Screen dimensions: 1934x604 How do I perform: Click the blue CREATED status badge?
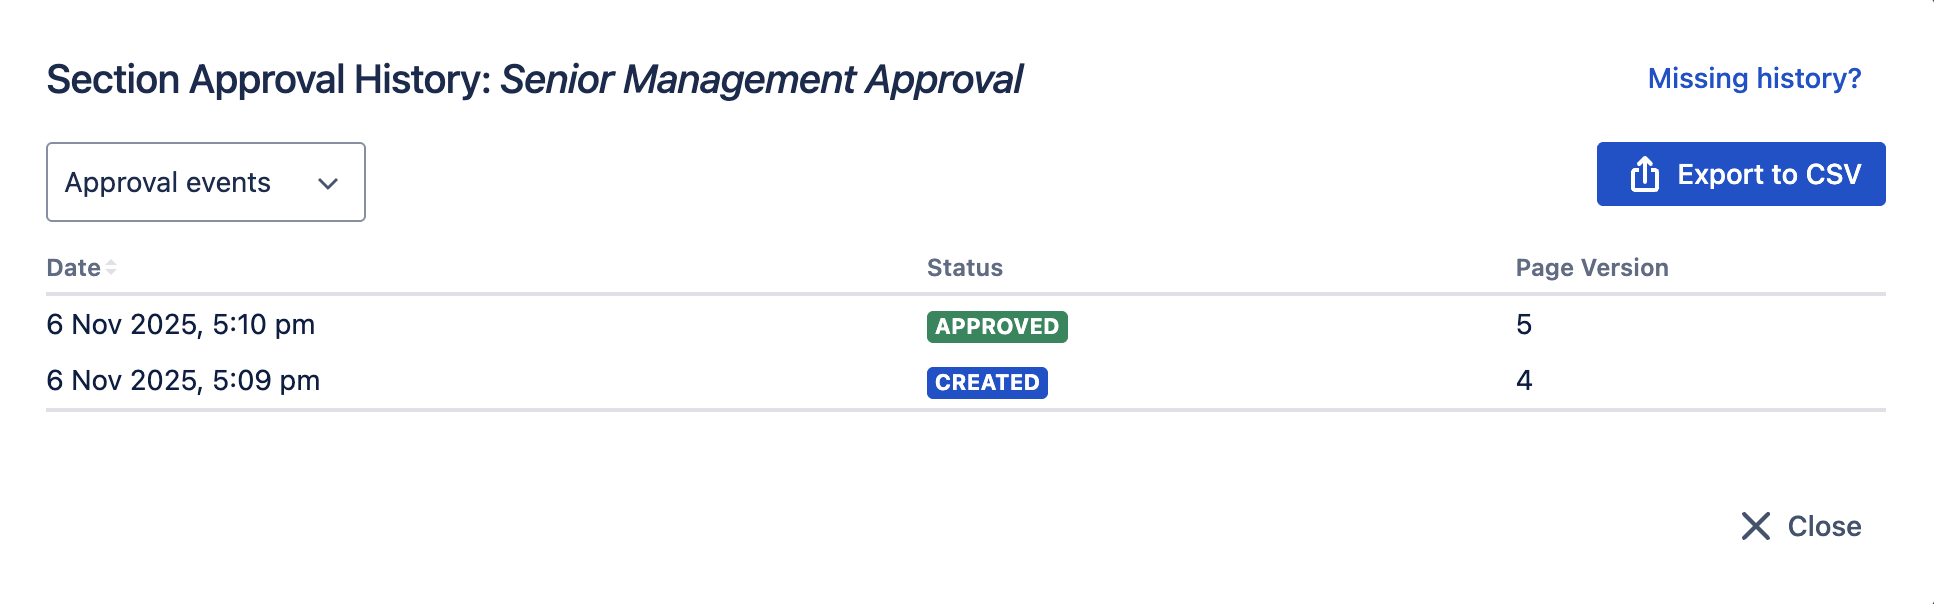[986, 382]
